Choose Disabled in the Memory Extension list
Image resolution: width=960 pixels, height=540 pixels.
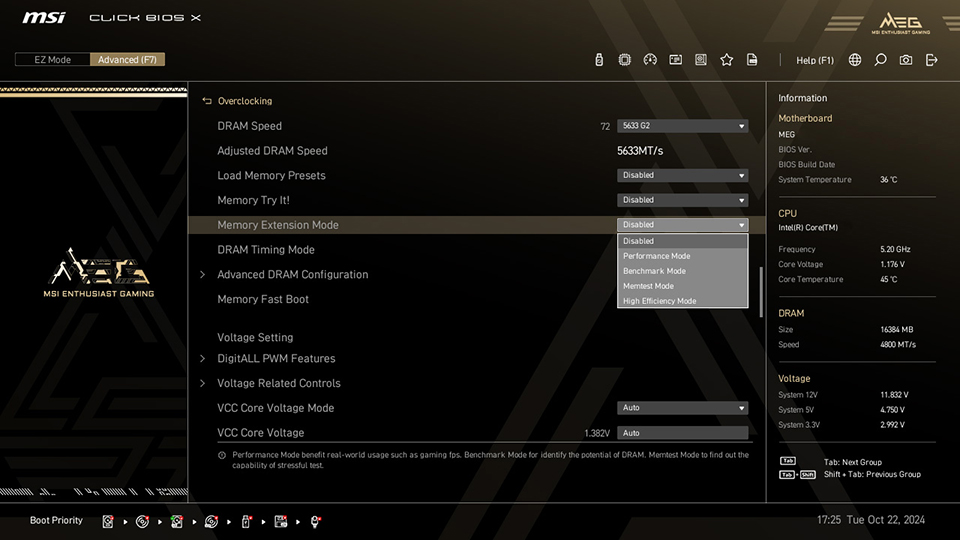click(x=683, y=241)
